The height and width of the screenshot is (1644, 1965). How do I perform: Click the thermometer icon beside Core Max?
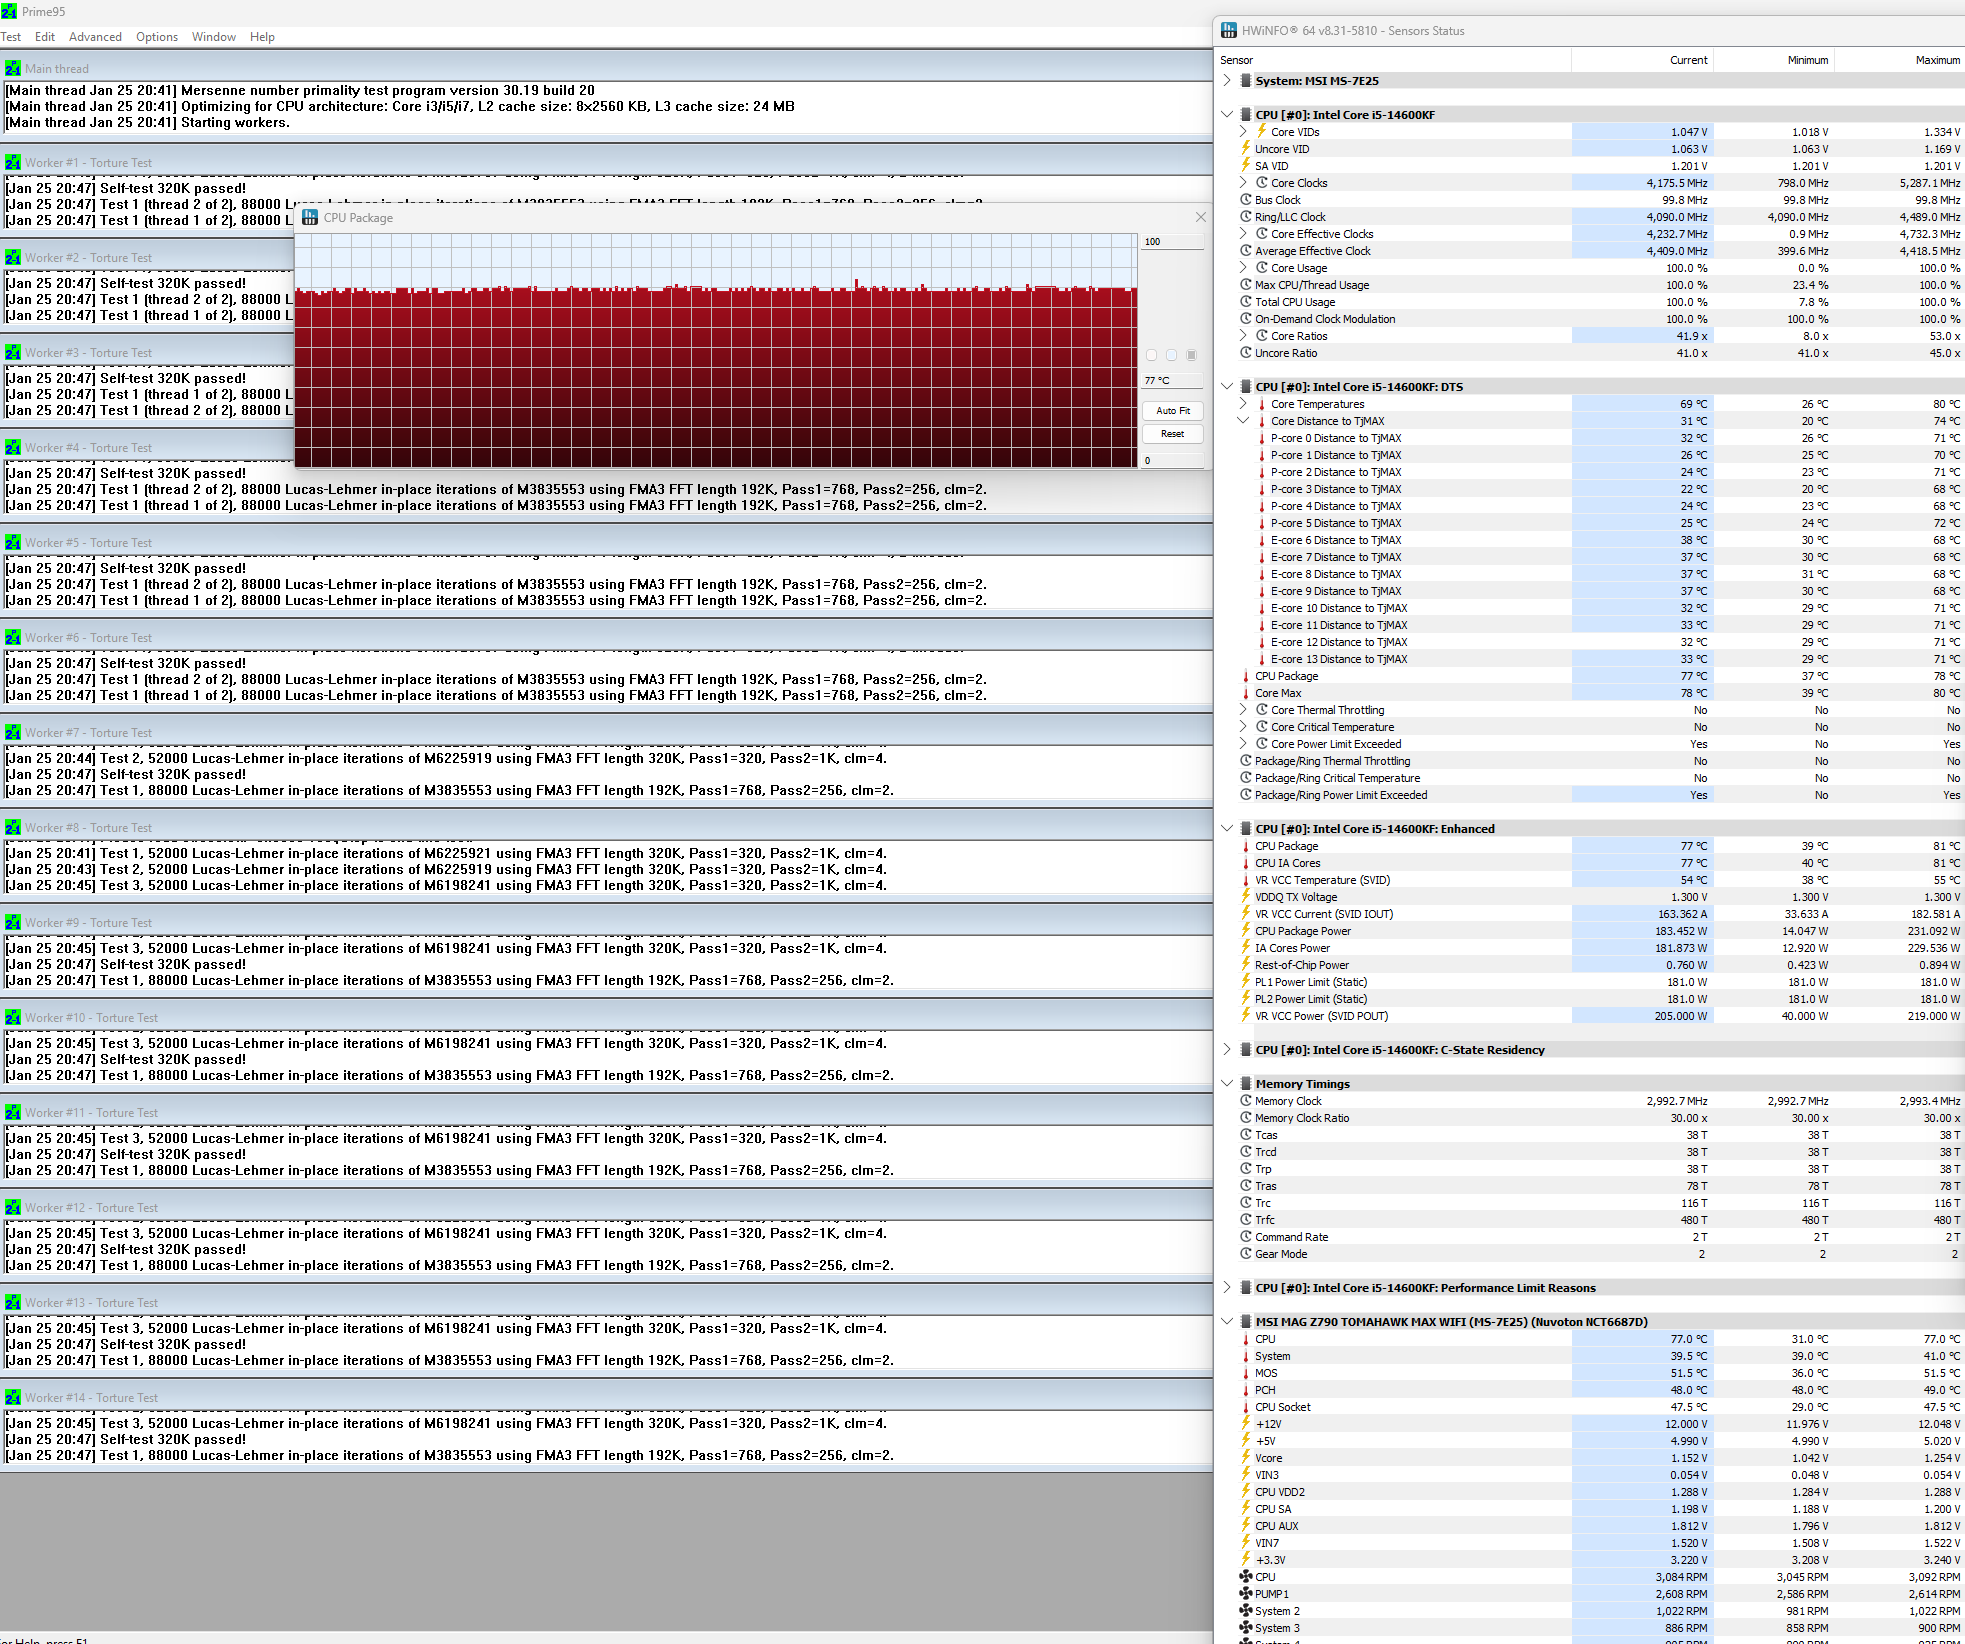pos(1246,693)
